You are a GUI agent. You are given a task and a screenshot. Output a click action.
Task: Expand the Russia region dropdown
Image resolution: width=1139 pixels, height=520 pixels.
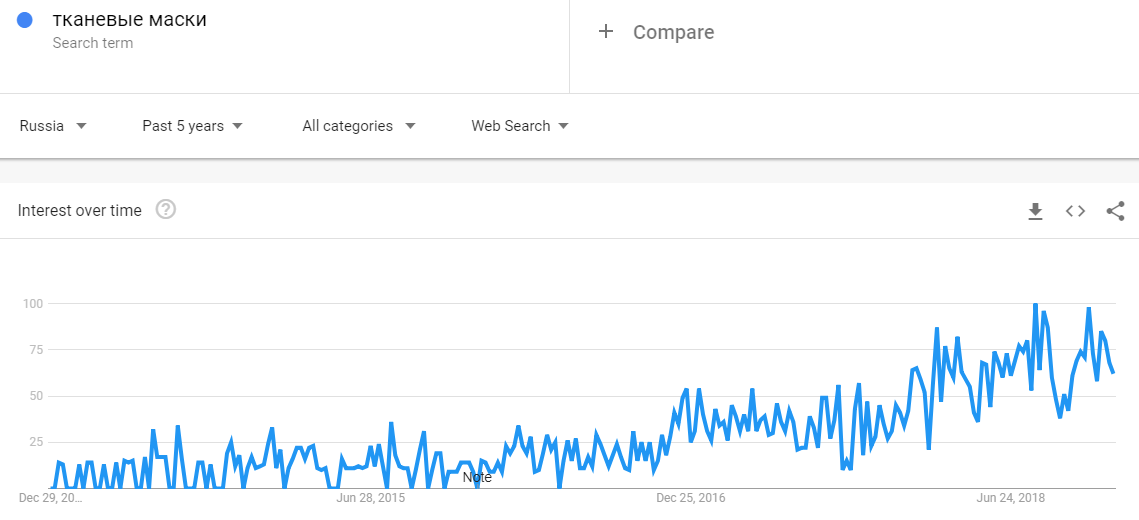coord(53,126)
